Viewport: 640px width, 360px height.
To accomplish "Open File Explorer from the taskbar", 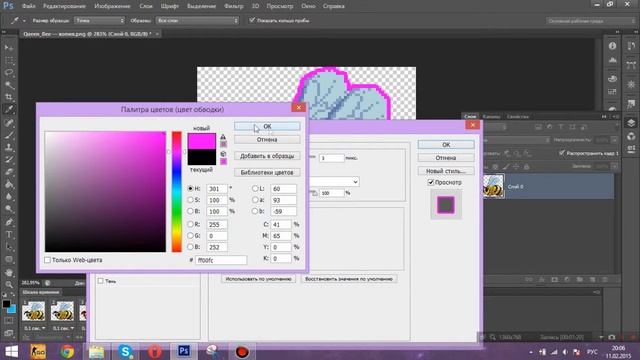I will [96, 351].
